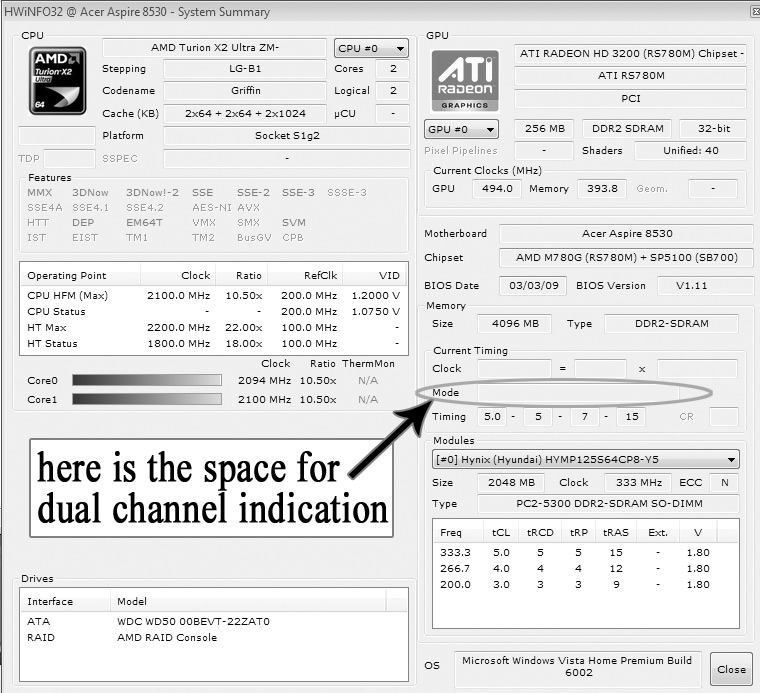Click the empty memory Mode field
The height and width of the screenshot is (693, 760).
(578, 393)
